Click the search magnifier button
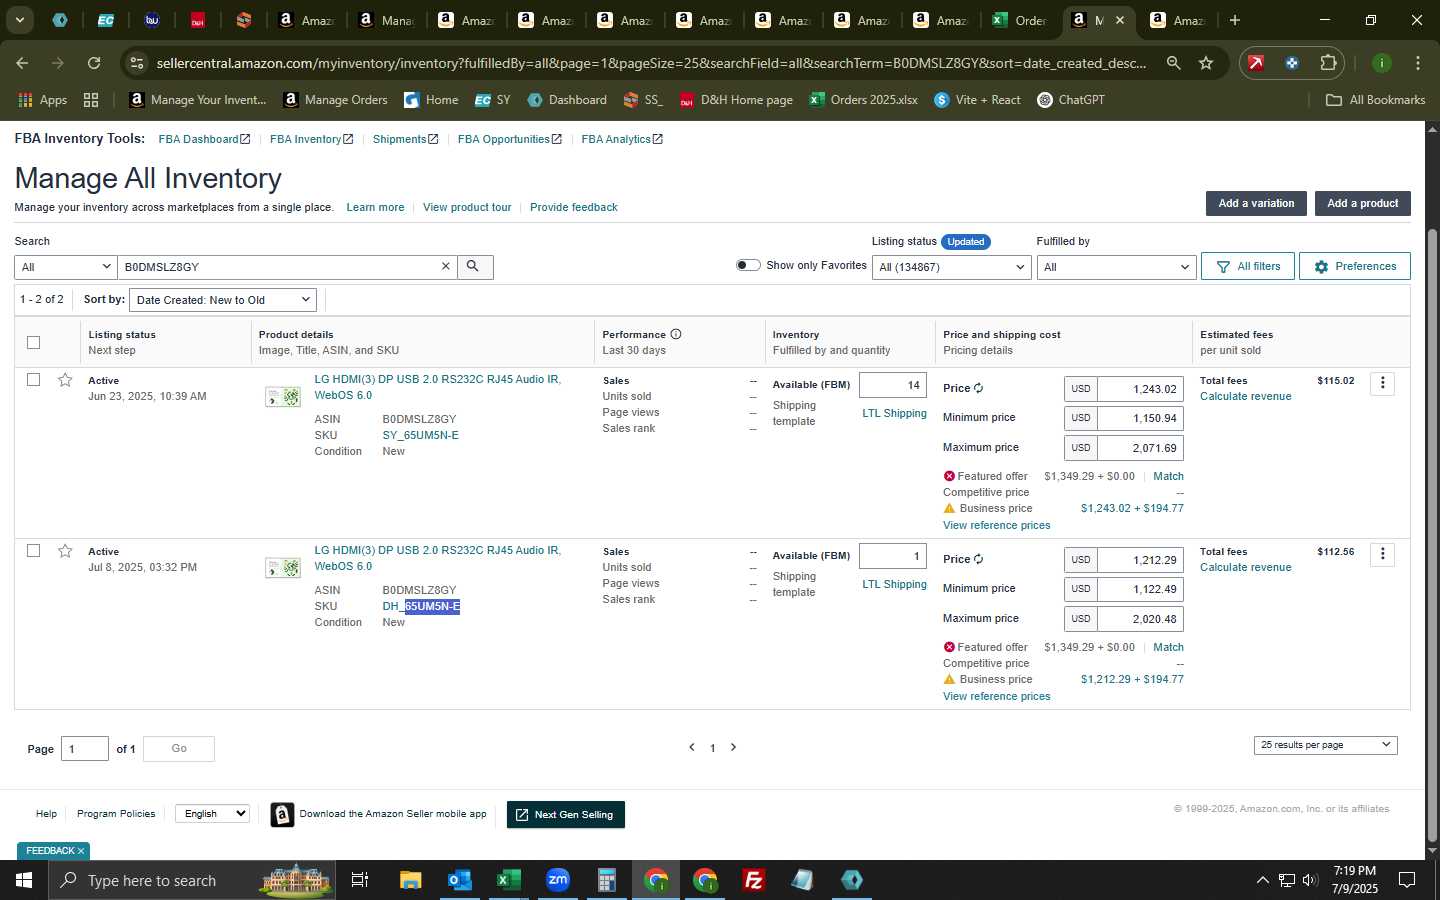Image resolution: width=1440 pixels, height=900 pixels. (474, 267)
